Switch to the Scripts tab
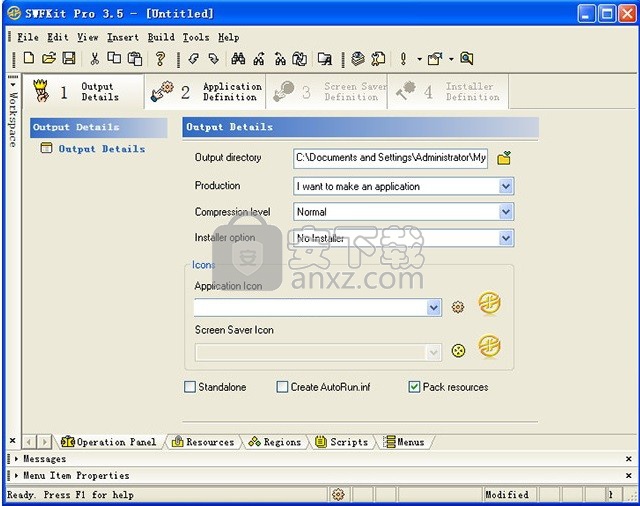The width and height of the screenshot is (640, 506). tap(342, 442)
